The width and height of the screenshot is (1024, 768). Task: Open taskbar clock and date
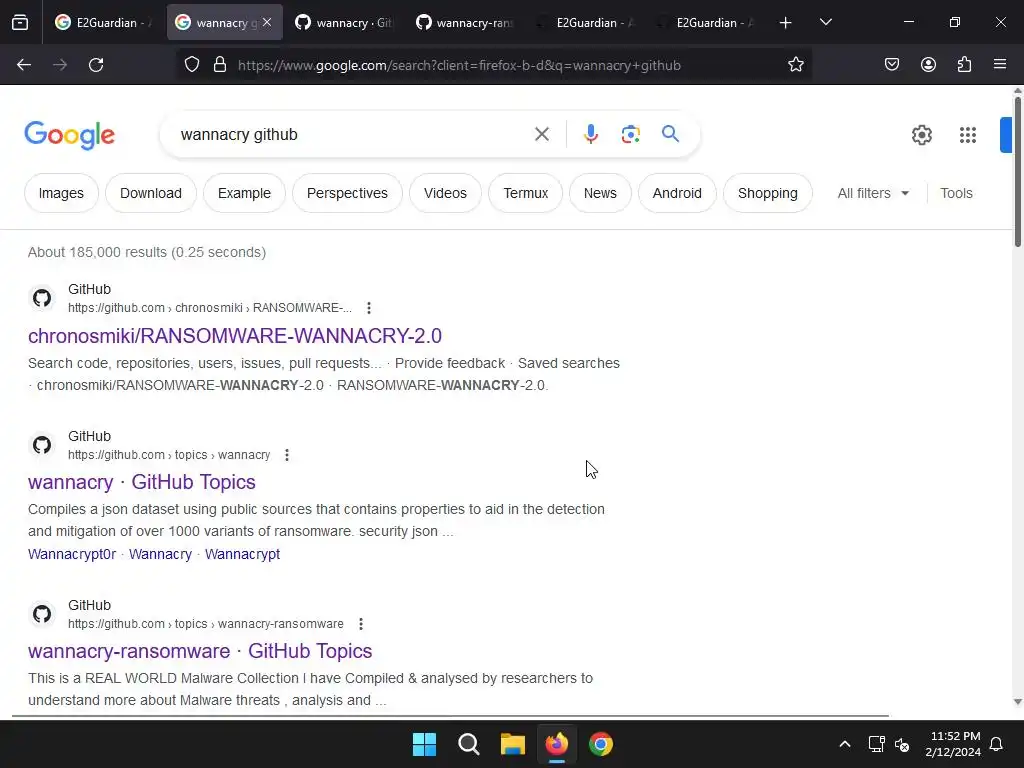[x=953, y=744]
